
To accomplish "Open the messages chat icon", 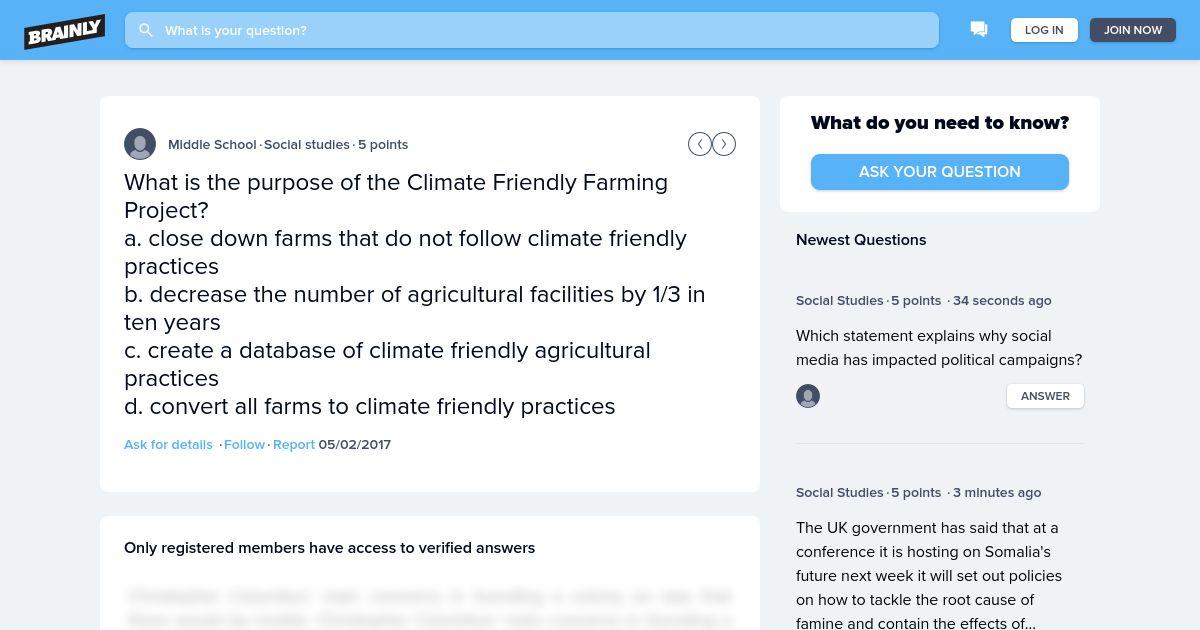I will click(979, 30).
